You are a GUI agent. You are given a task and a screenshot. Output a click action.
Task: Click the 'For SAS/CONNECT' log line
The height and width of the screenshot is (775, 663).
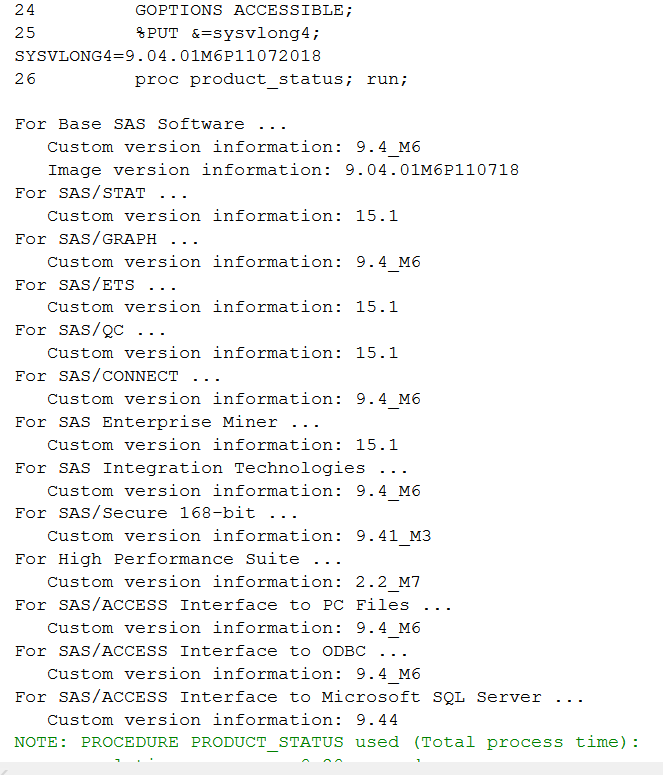point(118,376)
